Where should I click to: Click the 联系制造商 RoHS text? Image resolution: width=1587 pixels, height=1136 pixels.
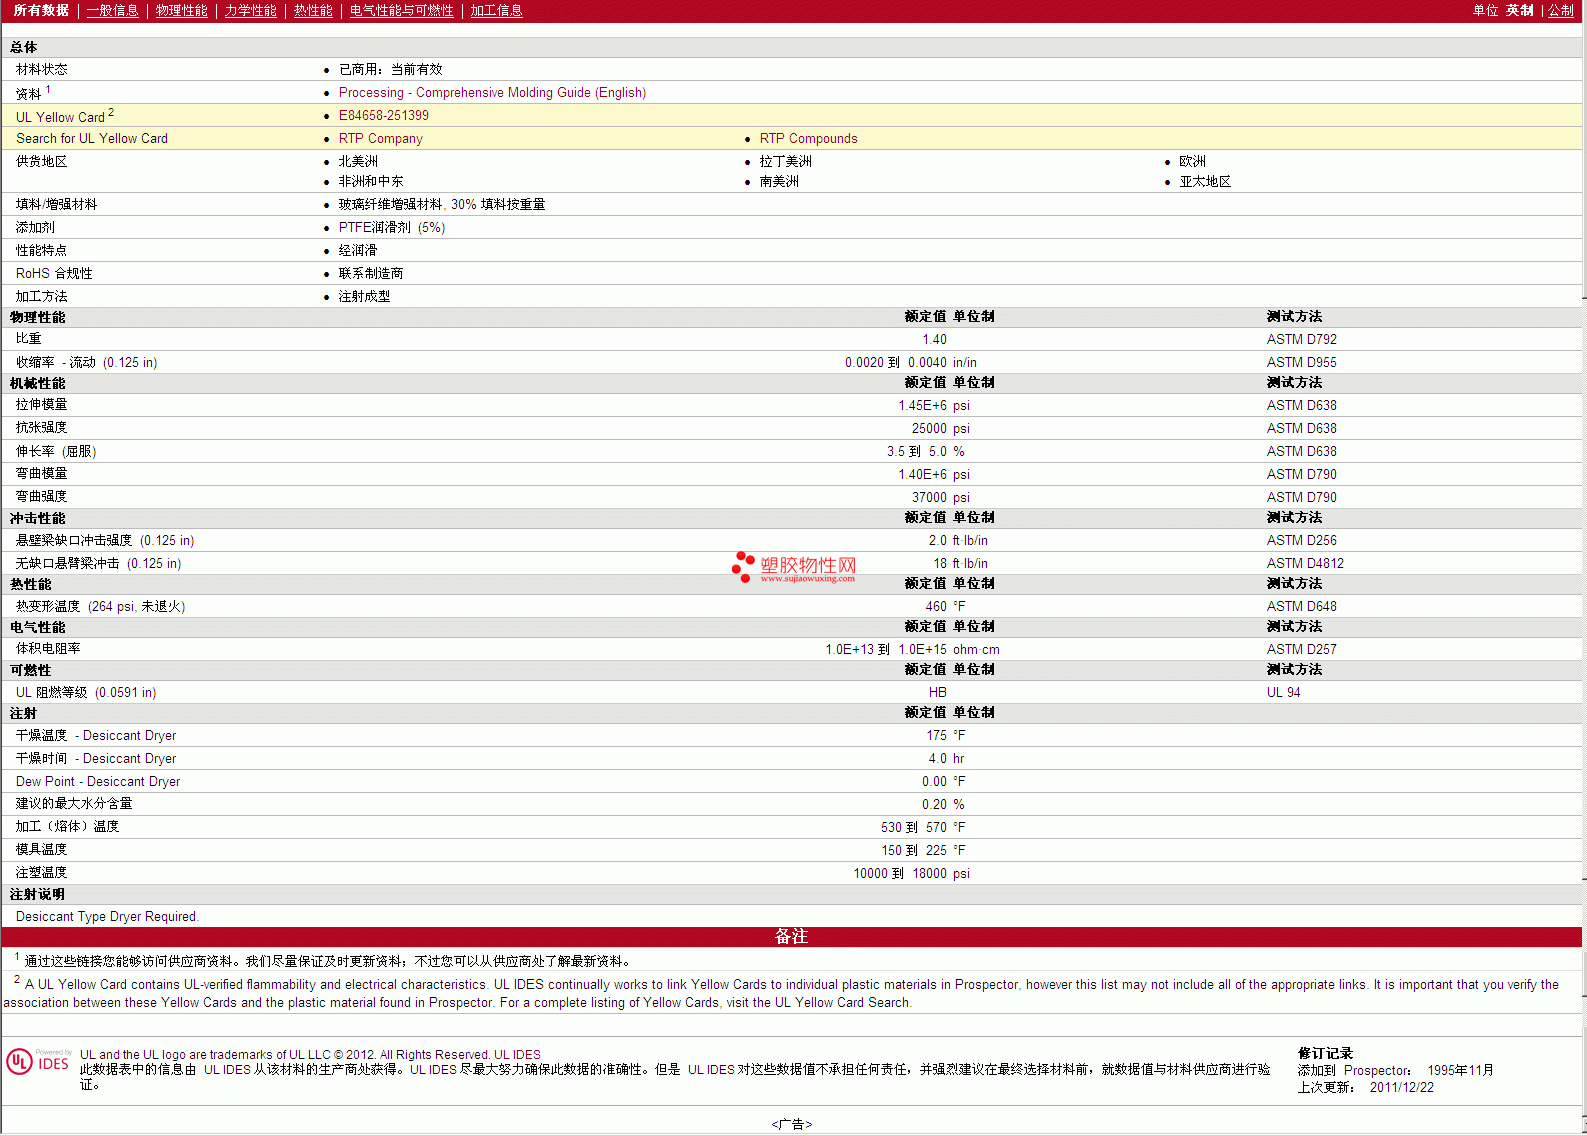[371, 274]
